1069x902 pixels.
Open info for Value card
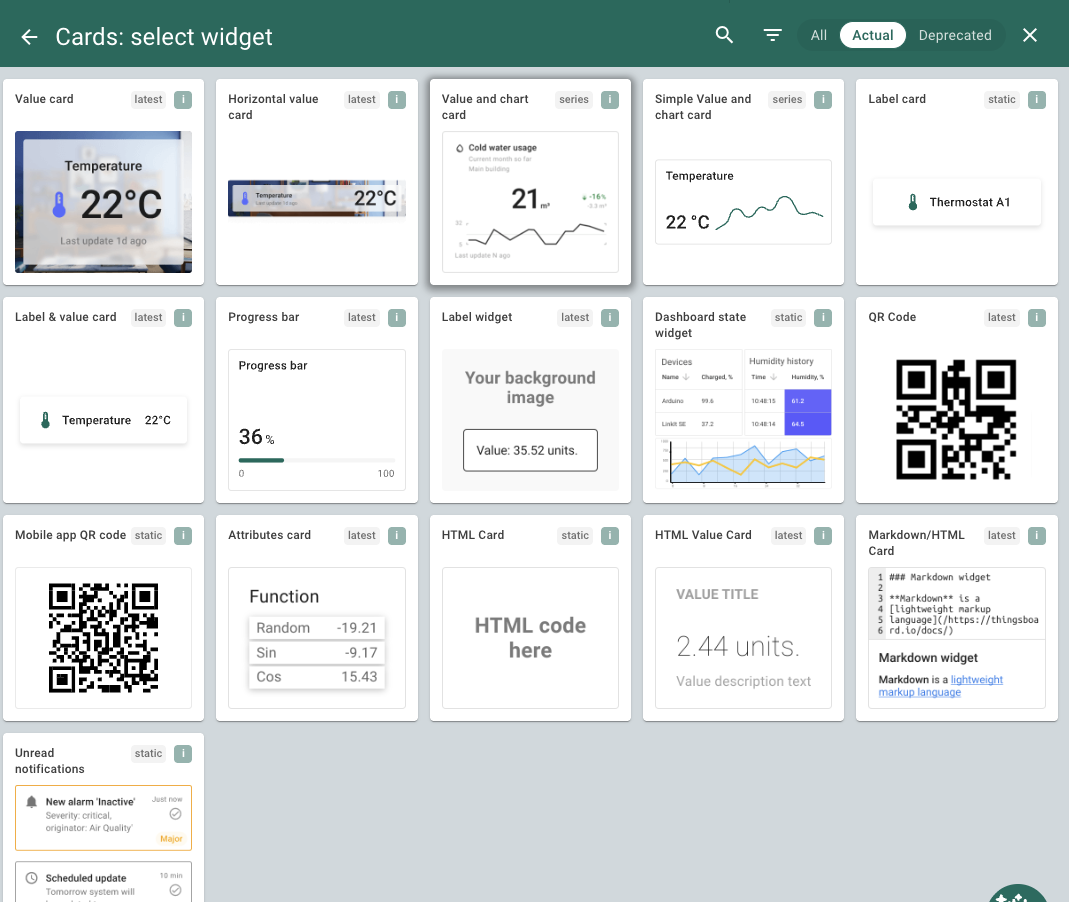click(183, 100)
